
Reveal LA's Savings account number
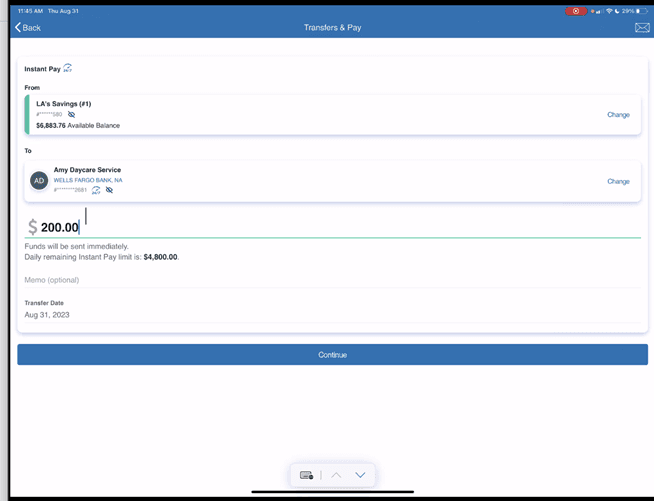(x=71, y=115)
